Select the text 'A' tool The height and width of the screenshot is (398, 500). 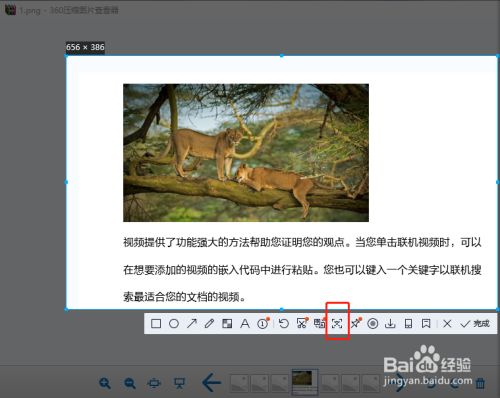point(245,324)
